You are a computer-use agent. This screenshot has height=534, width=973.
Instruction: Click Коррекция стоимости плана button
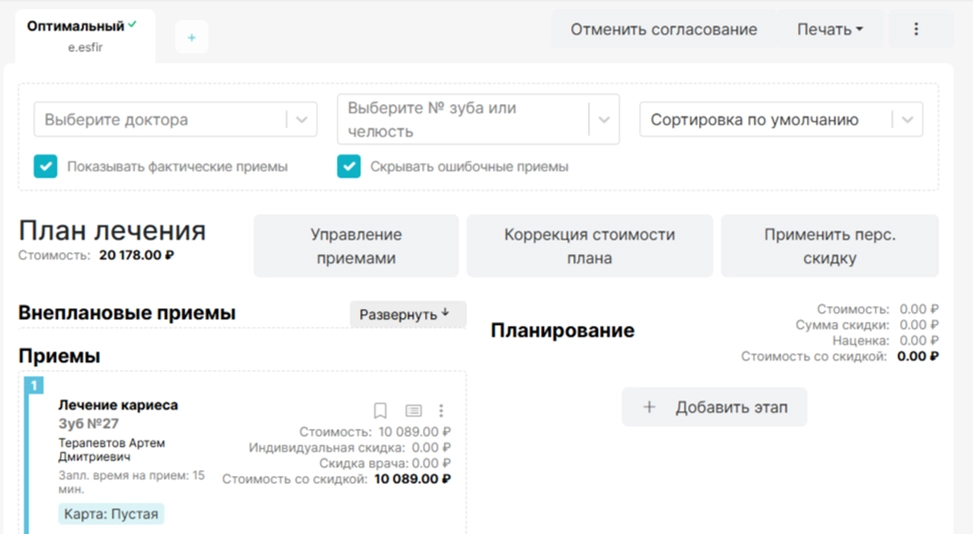coord(589,246)
